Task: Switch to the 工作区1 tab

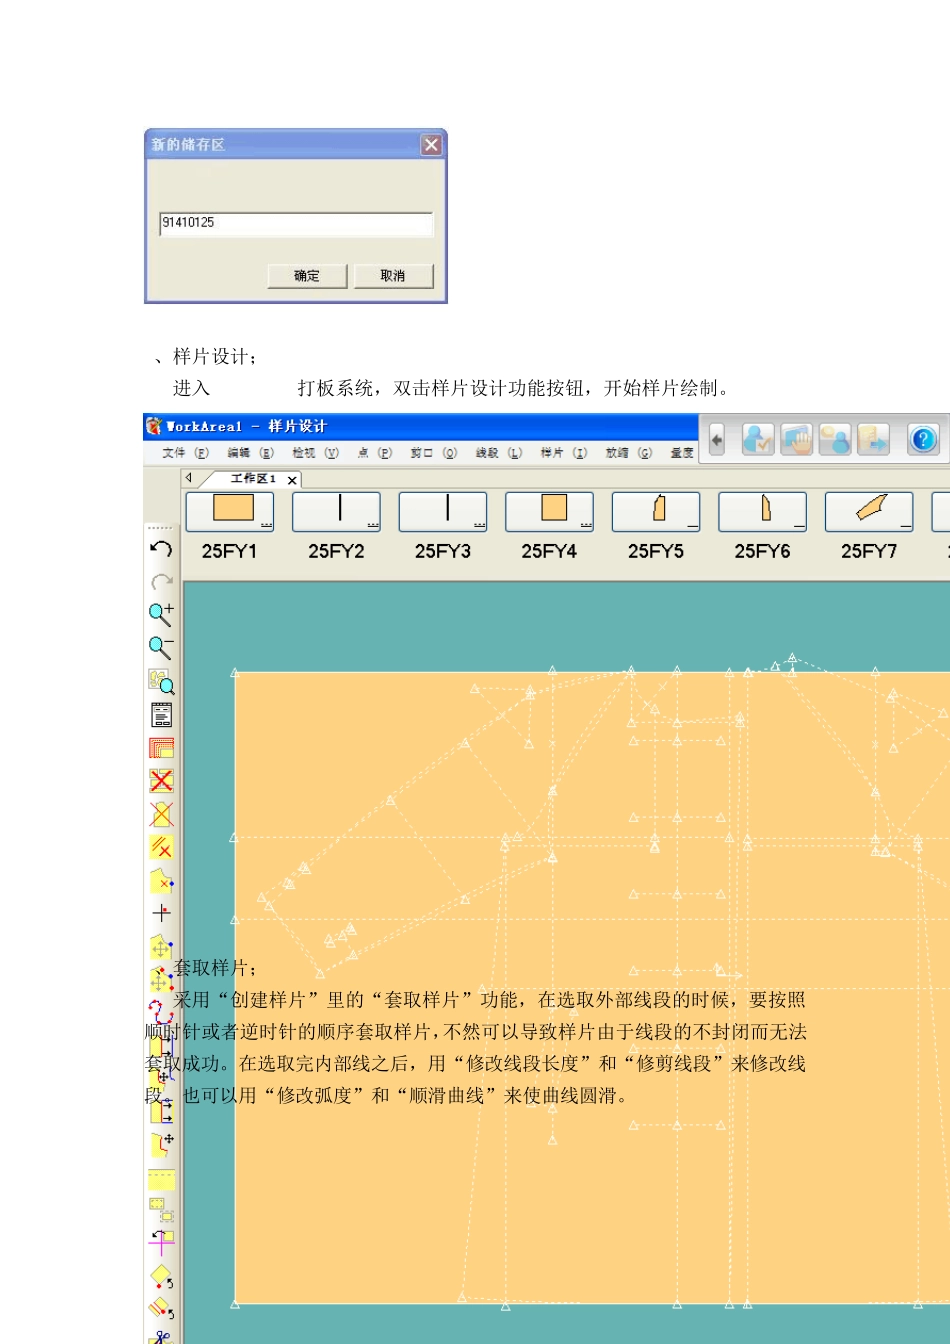Action: 253,479
